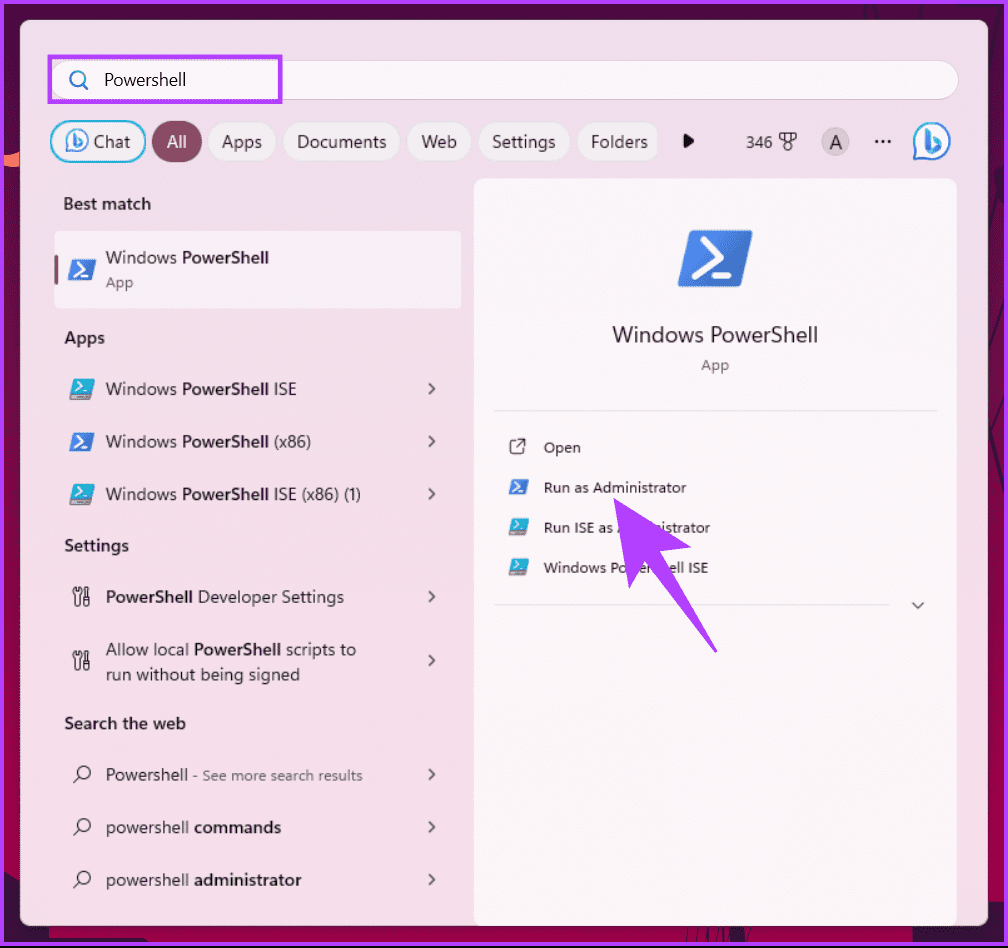The width and height of the screenshot is (1008, 948).
Task: Open the three-dot more options menu
Action: (x=883, y=141)
